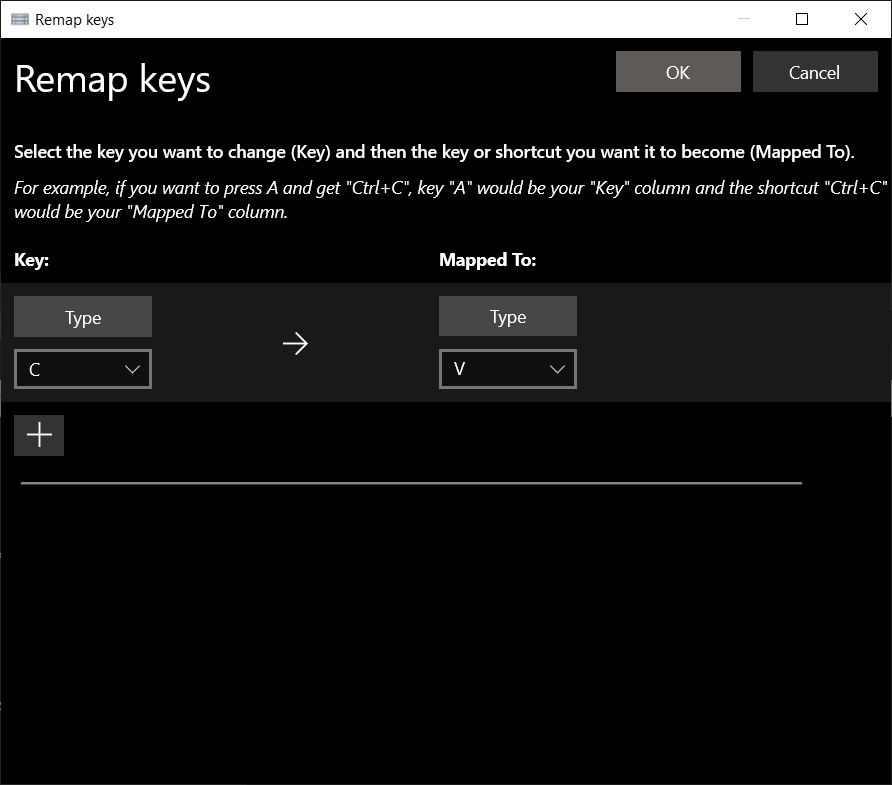
Task: Click the keyboard icon in title bar
Action: [20, 19]
